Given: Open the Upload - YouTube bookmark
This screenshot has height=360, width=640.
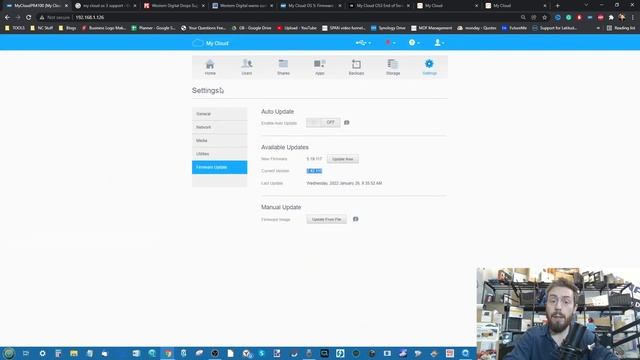Looking at the screenshot, I should click(297, 28).
